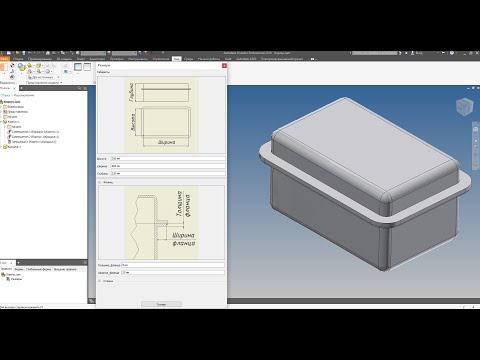Close the Размеры dialog

tap(224, 66)
